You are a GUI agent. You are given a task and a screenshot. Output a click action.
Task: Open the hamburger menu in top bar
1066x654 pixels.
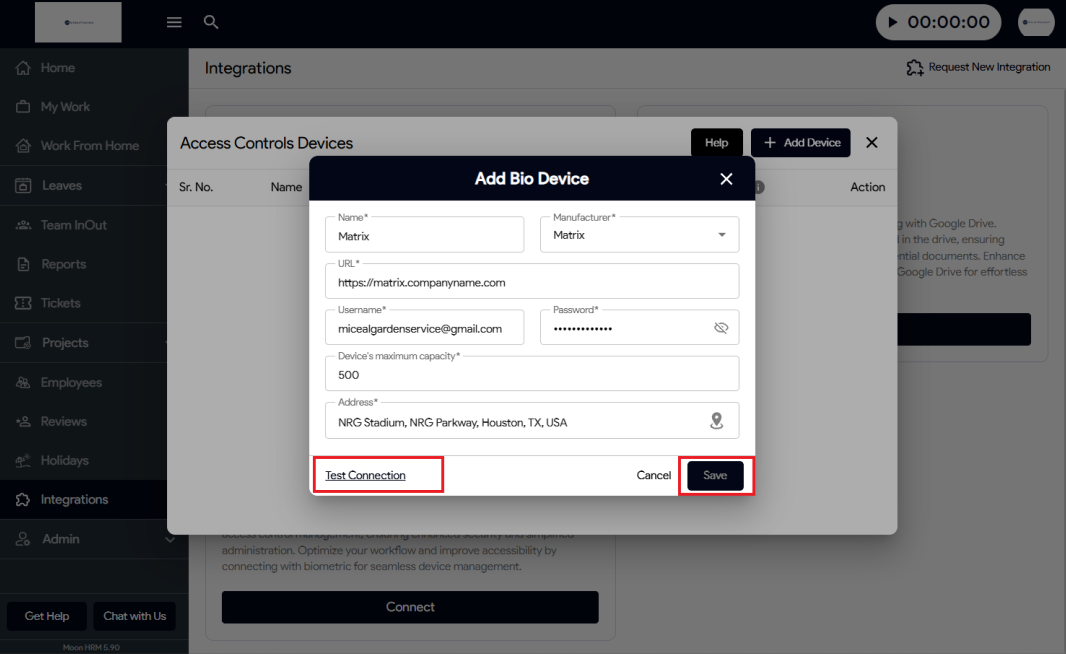click(174, 22)
